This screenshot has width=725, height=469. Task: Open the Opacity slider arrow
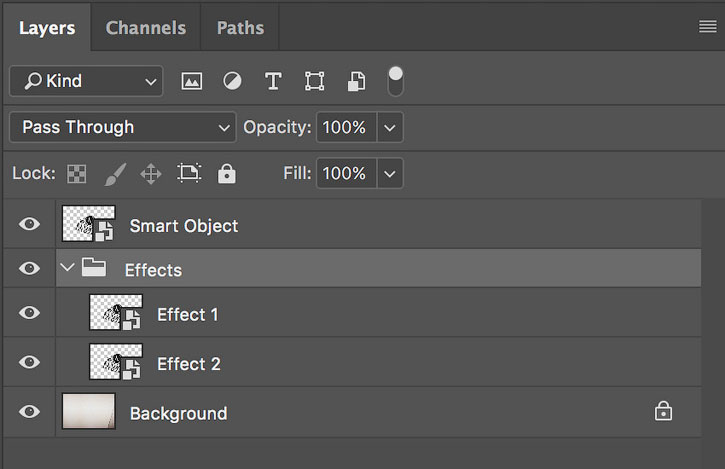390,128
